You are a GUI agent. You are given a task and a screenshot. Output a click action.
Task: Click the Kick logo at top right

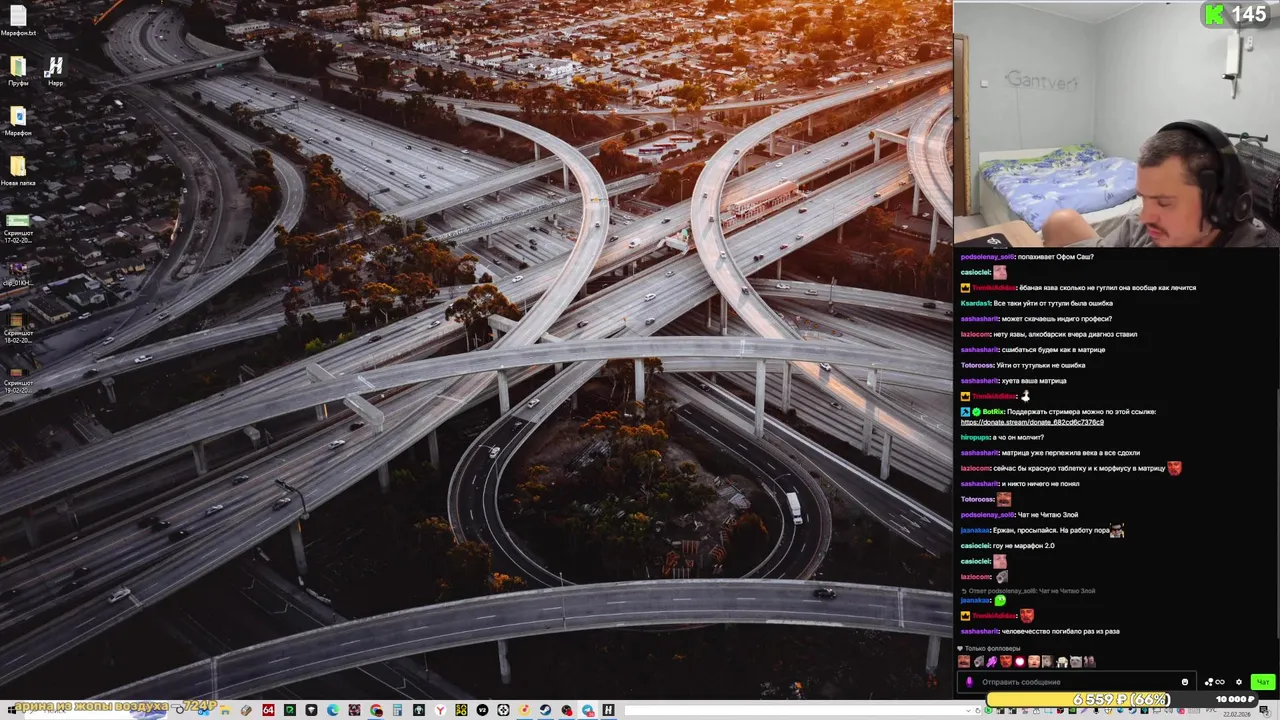pos(1215,14)
